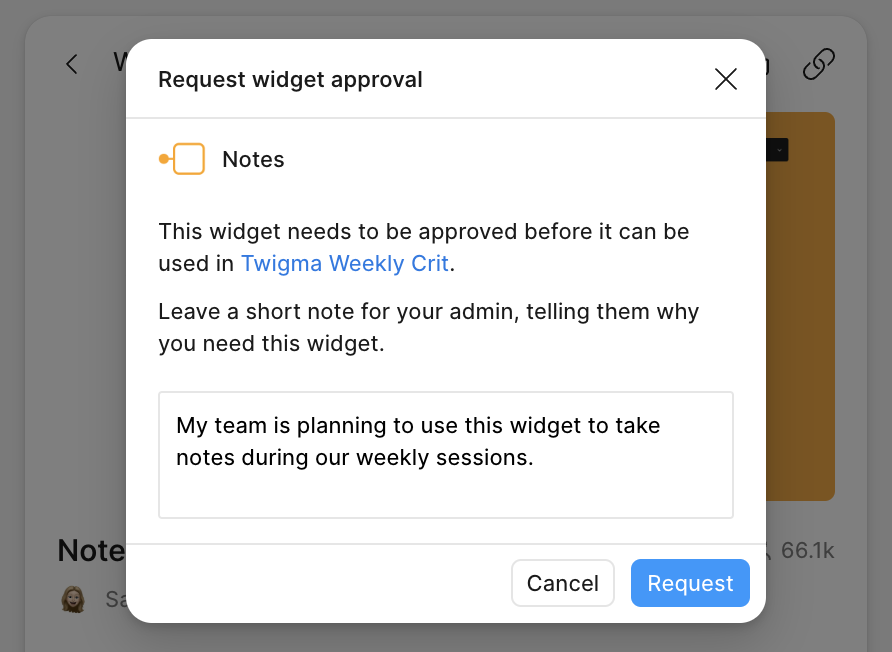Click the user icon beside 66.1k
Image resolution: width=892 pixels, height=652 pixels.
pos(768,551)
